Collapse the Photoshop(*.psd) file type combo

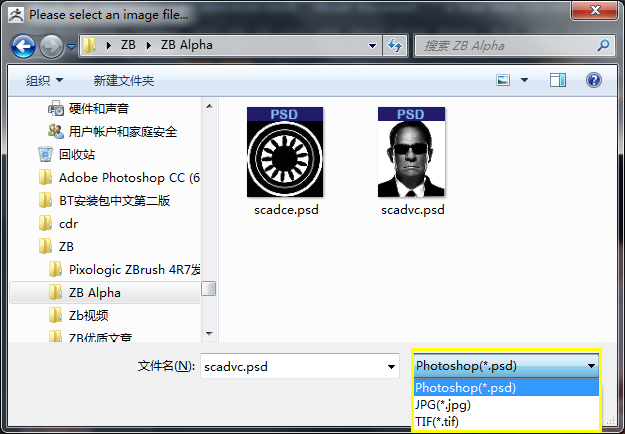506,365
